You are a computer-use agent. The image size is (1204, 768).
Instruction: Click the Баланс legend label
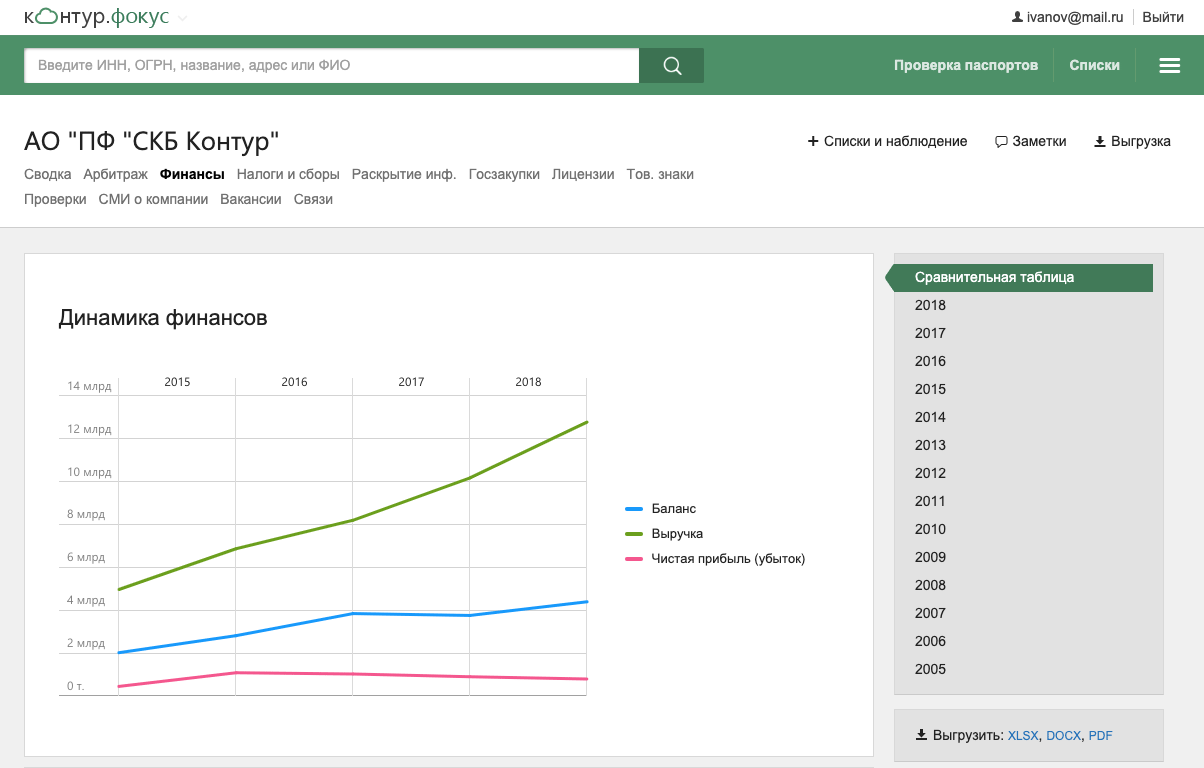point(674,509)
